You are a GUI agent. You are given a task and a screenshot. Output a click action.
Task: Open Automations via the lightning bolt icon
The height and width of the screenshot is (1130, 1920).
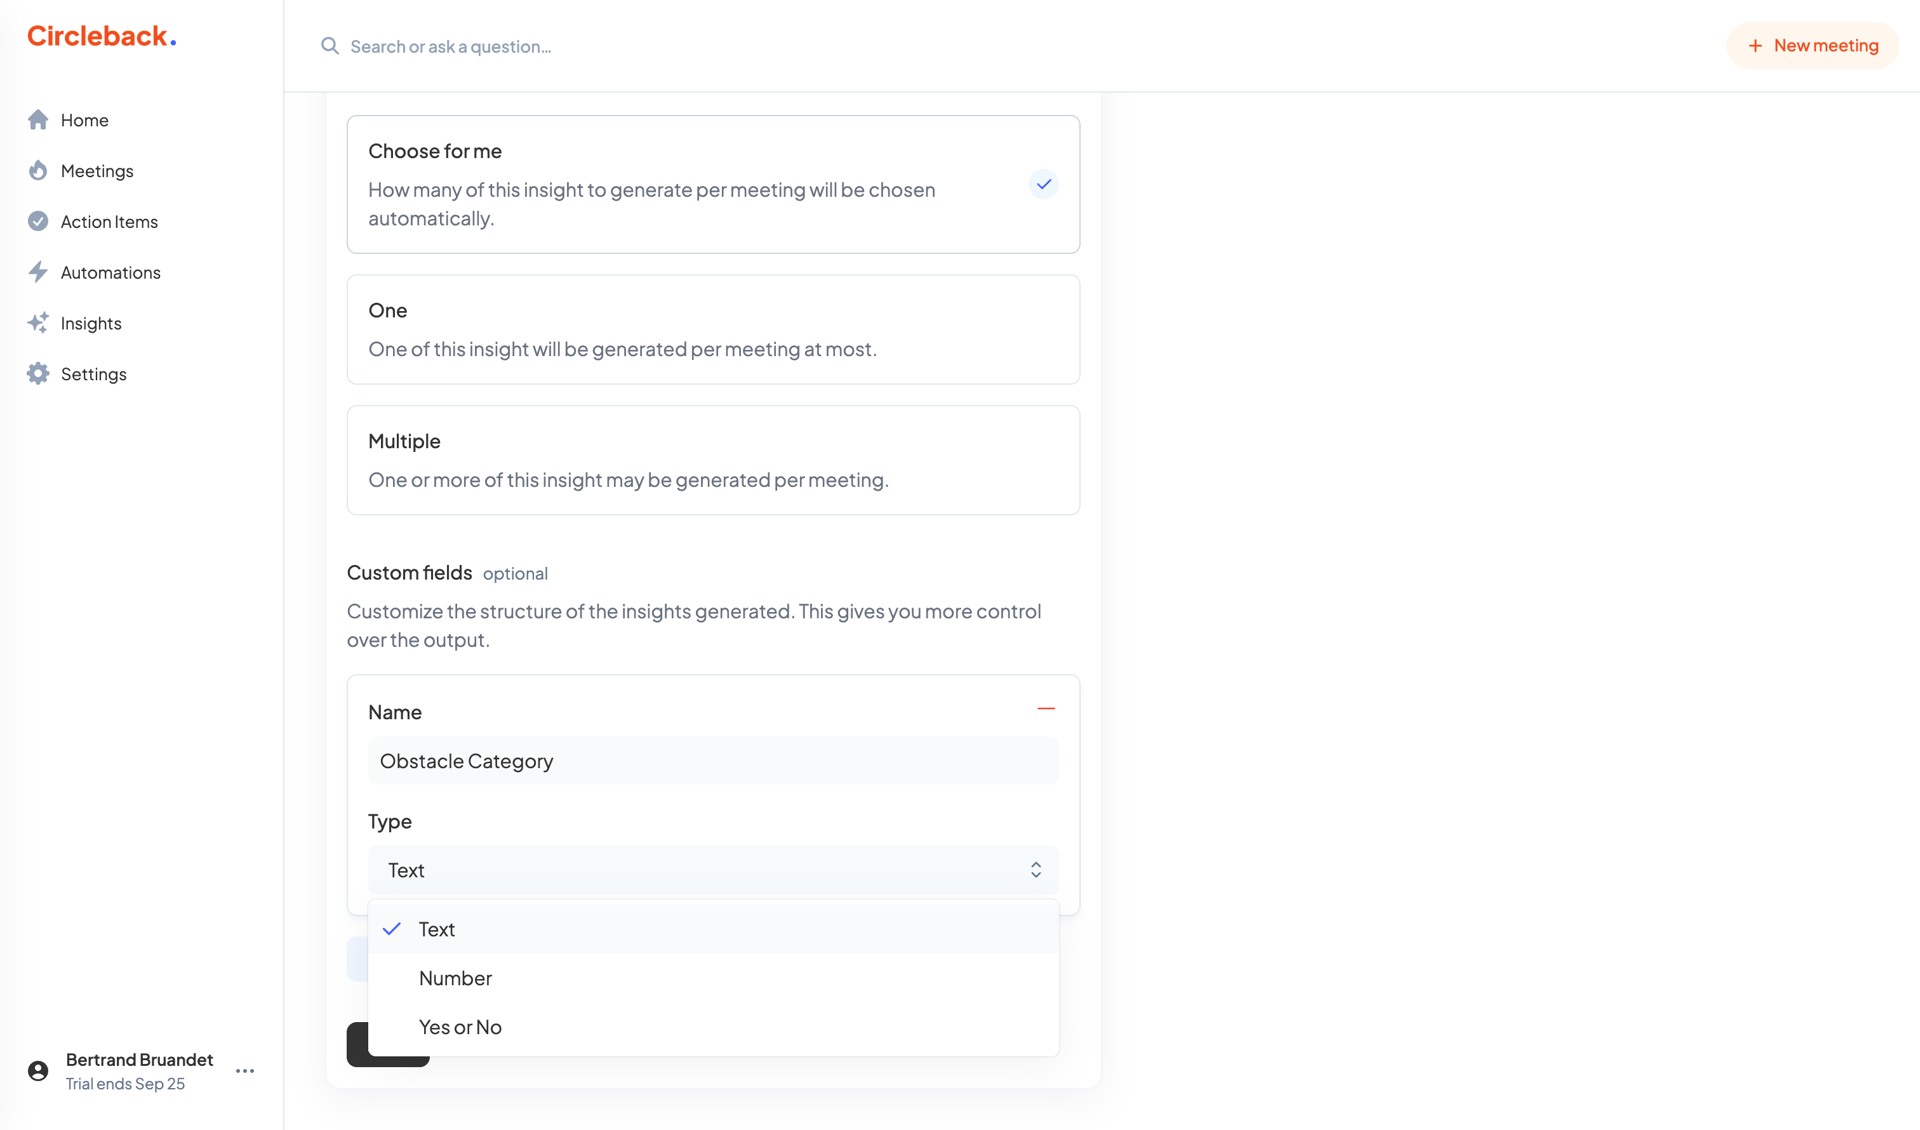(x=38, y=272)
